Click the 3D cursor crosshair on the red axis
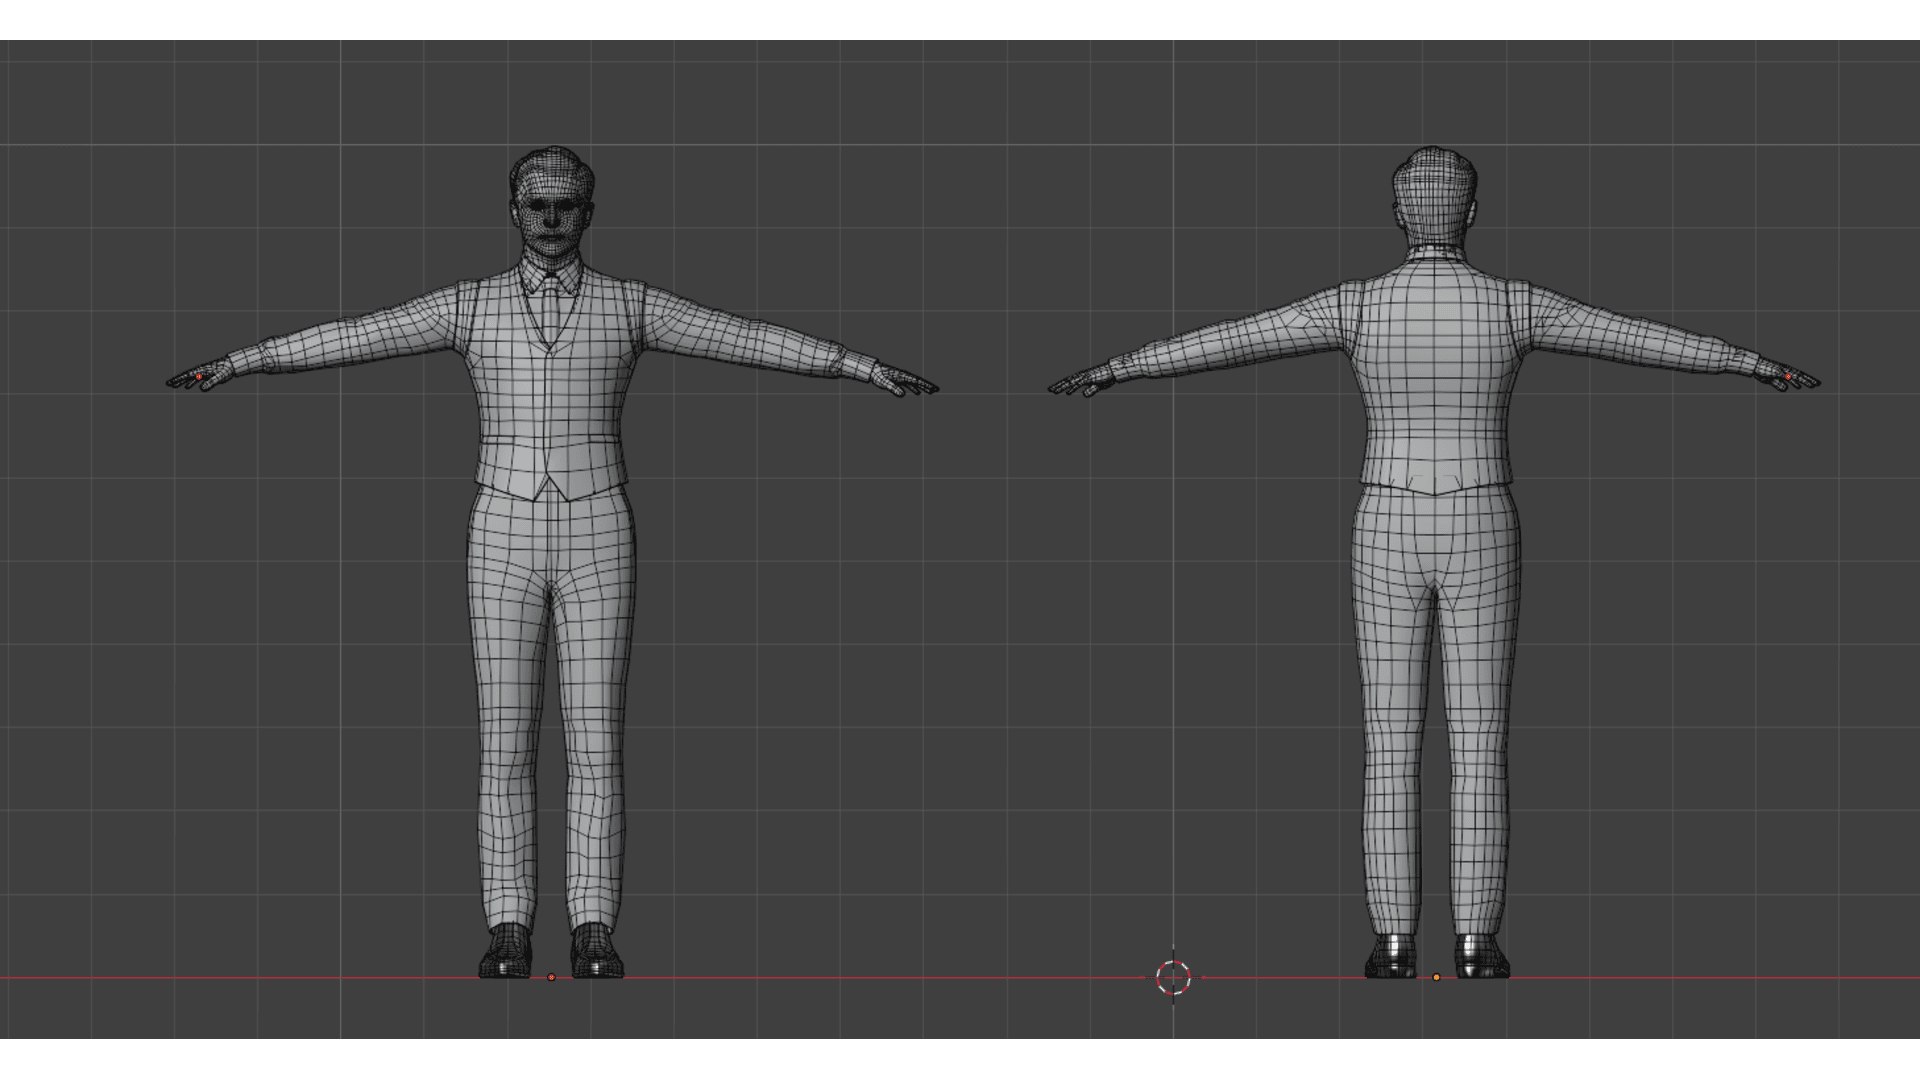 click(x=1173, y=977)
